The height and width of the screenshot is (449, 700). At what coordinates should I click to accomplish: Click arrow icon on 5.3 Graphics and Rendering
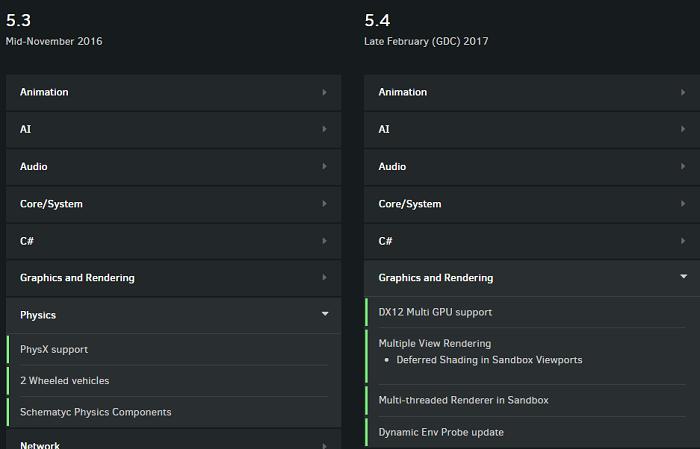[x=325, y=278]
